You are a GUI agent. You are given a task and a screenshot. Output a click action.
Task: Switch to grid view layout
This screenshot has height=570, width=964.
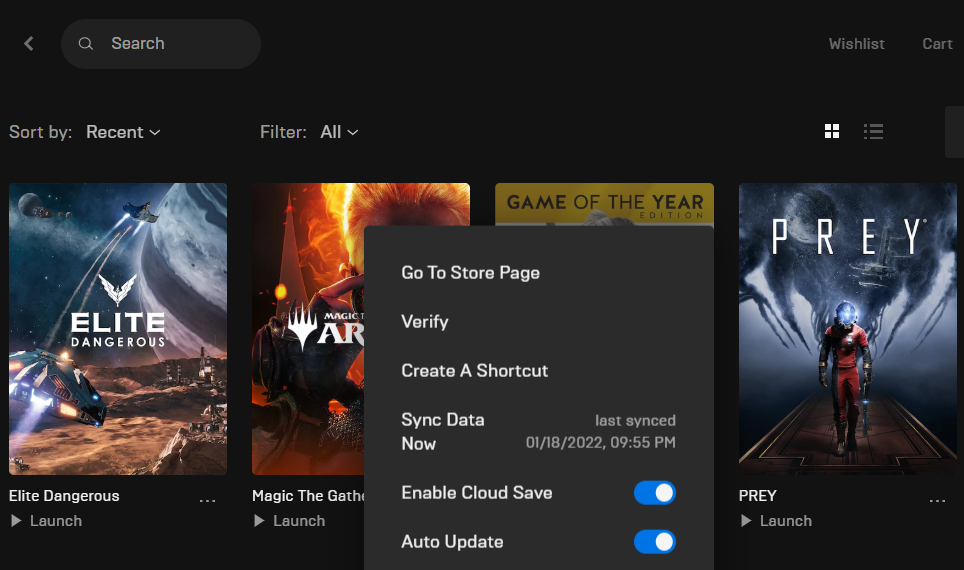tap(832, 131)
